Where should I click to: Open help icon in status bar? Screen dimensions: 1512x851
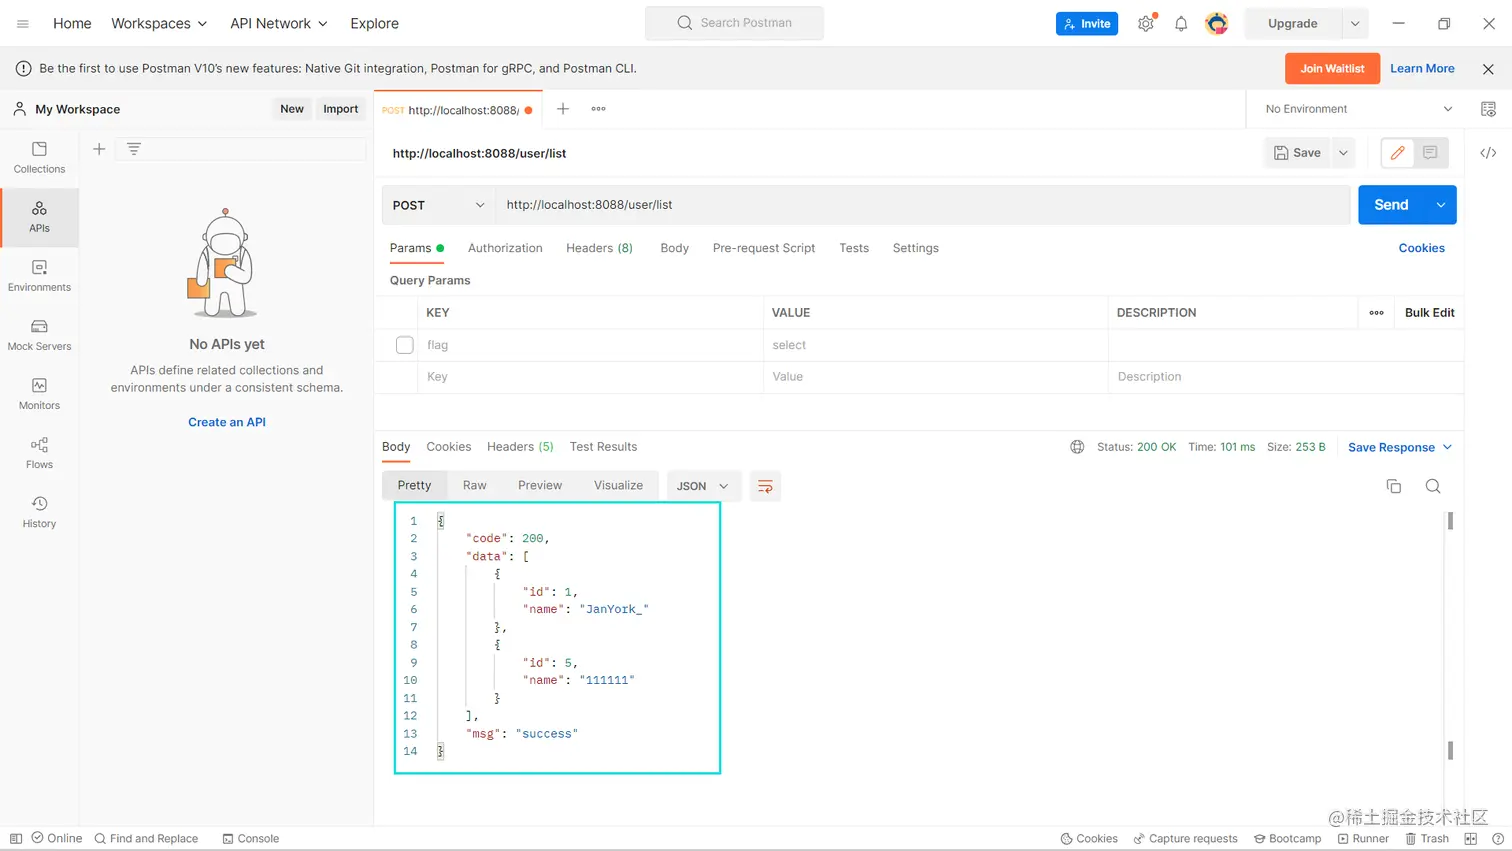pos(1497,839)
